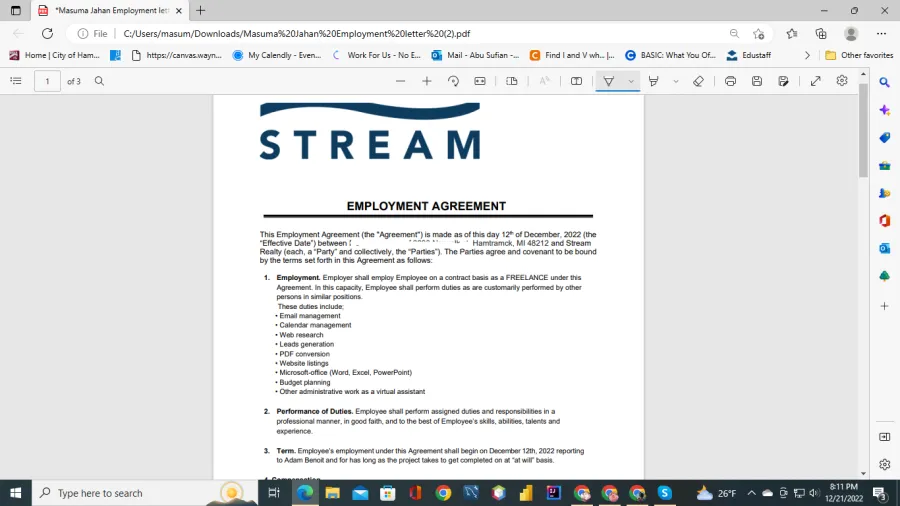Show hidden system tray icons

click(751, 493)
